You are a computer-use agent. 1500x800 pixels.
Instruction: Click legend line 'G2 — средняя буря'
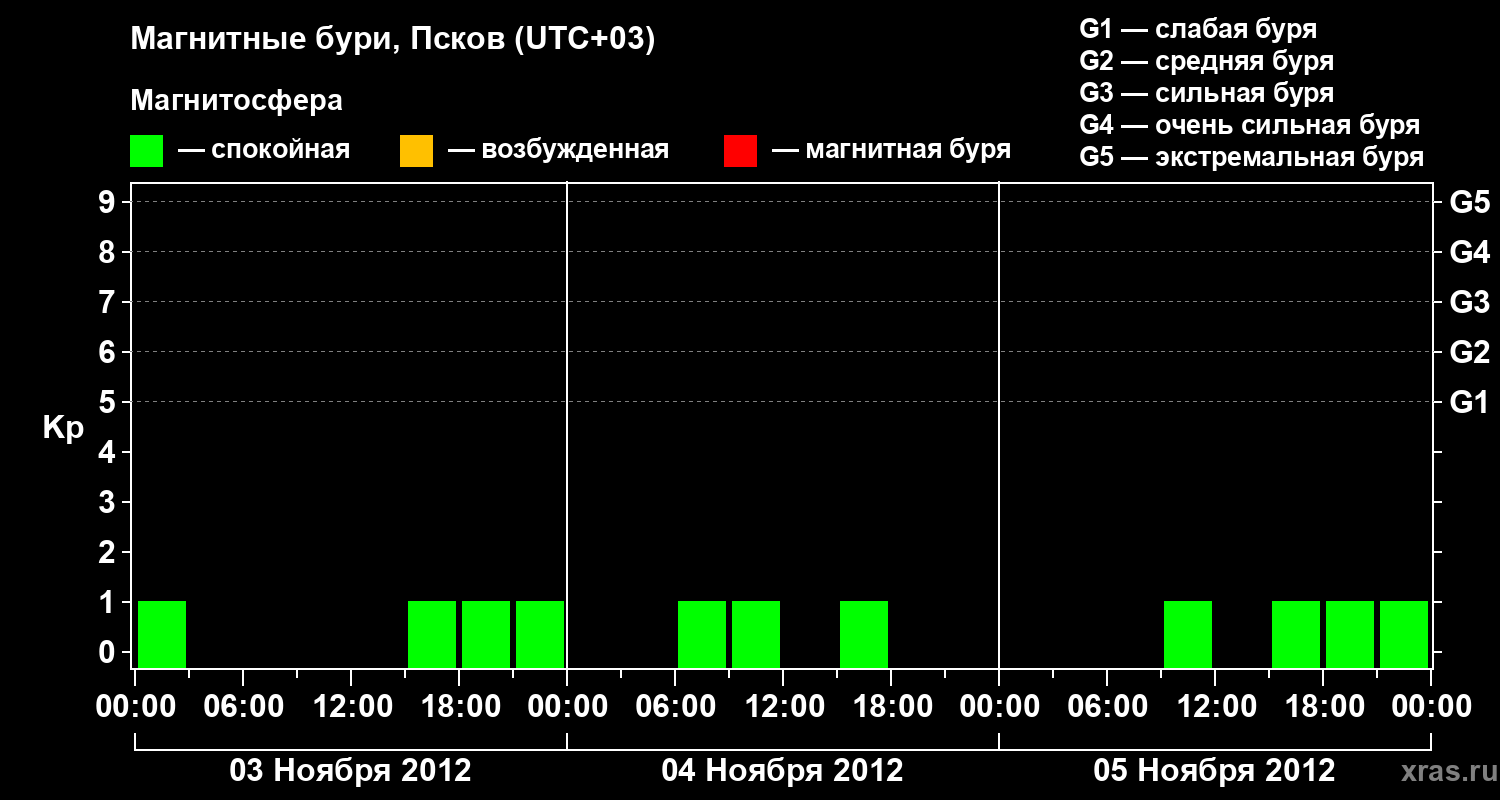1207,61
